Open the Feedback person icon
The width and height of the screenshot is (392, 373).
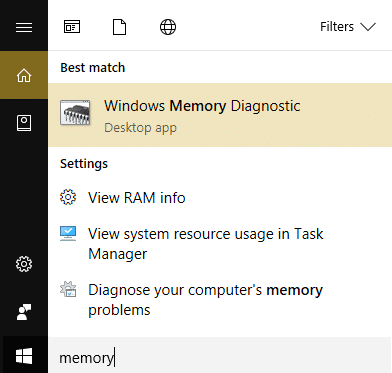[24, 312]
